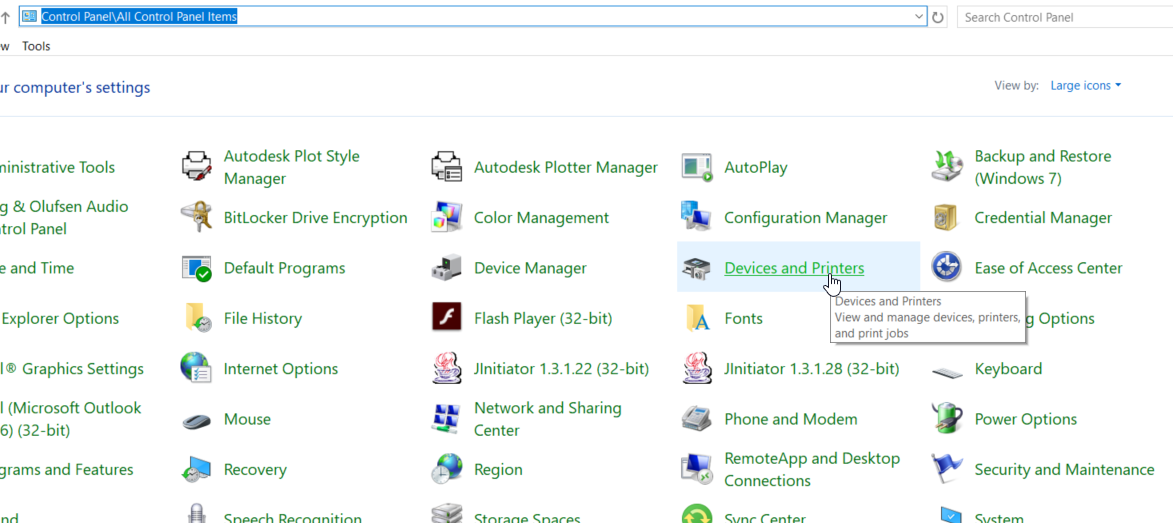The width and height of the screenshot is (1173, 523).
Task: Click the Network and Sharing Center icon
Action: [446, 419]
